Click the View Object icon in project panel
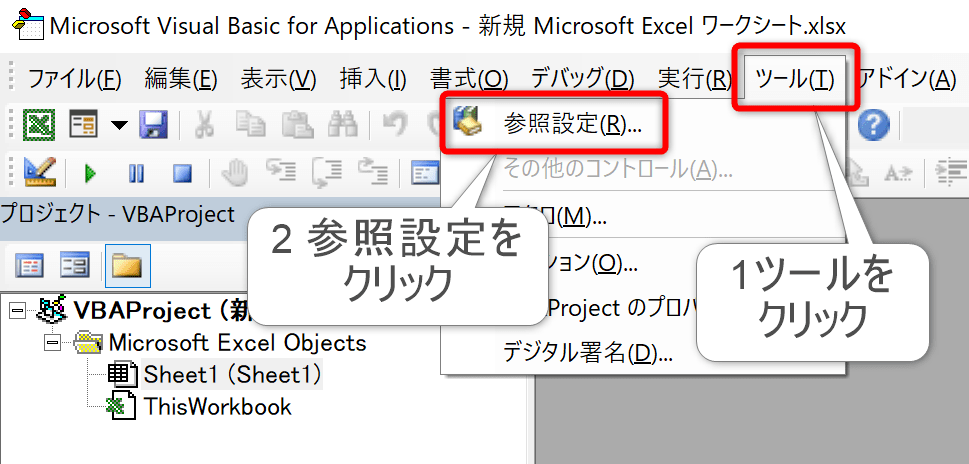Viewport: 969px width, 464px height. click(x=76, y=266)
